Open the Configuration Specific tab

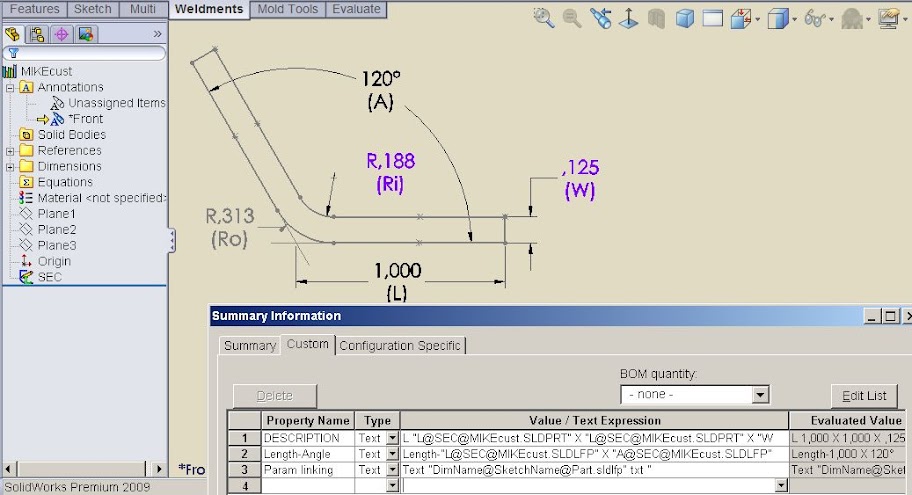tap(400, 346)
